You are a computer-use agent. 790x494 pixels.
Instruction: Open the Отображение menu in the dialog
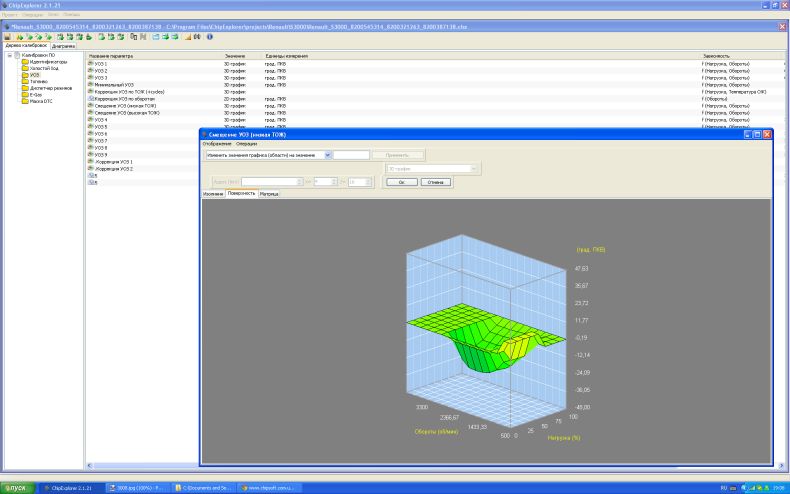click(x=217, y=144)
